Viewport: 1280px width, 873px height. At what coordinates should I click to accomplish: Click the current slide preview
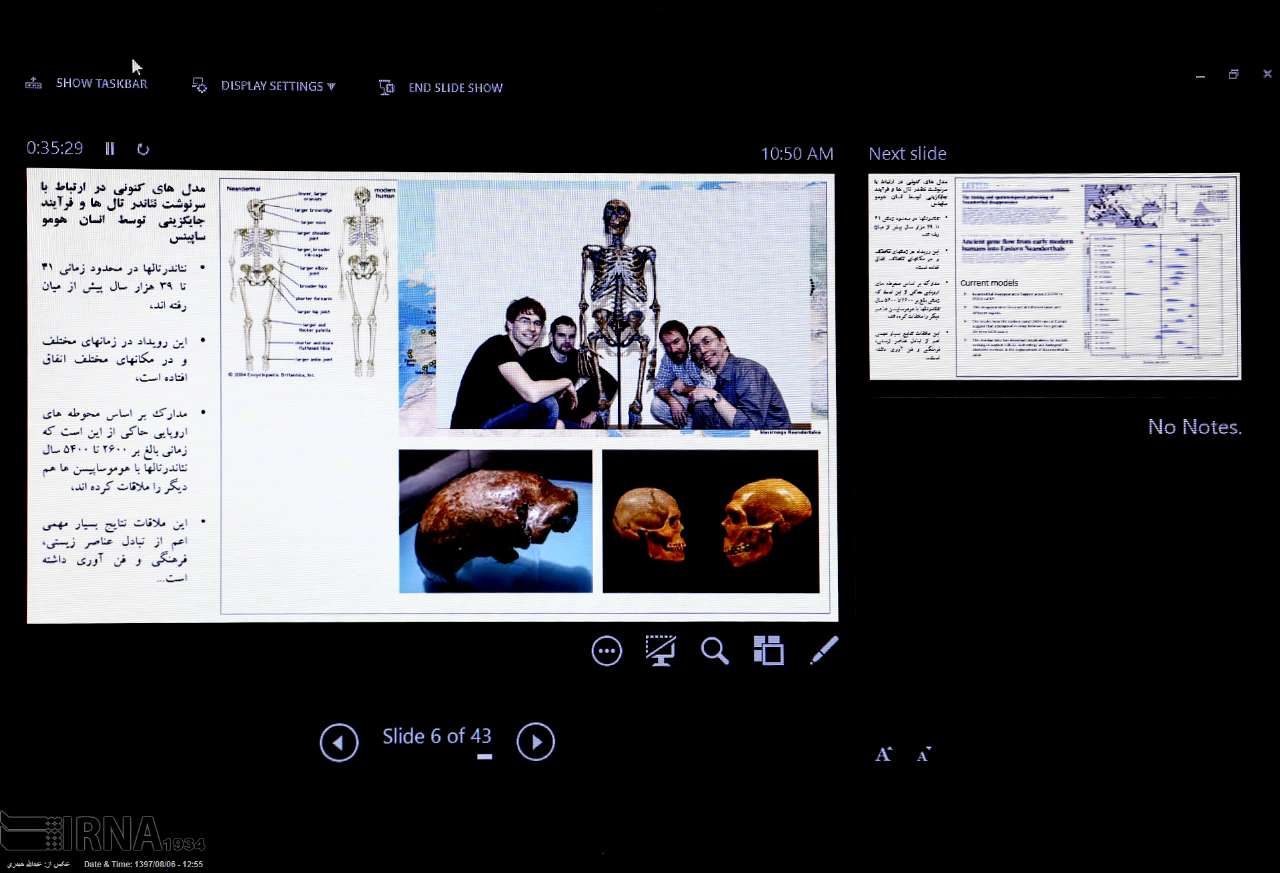tap(432, 397)
